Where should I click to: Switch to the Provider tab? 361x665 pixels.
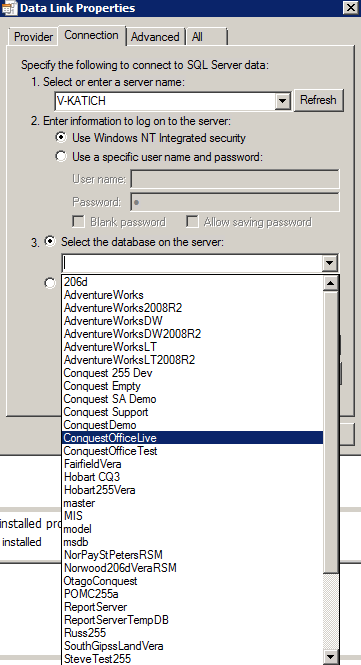tap(33, 37)
